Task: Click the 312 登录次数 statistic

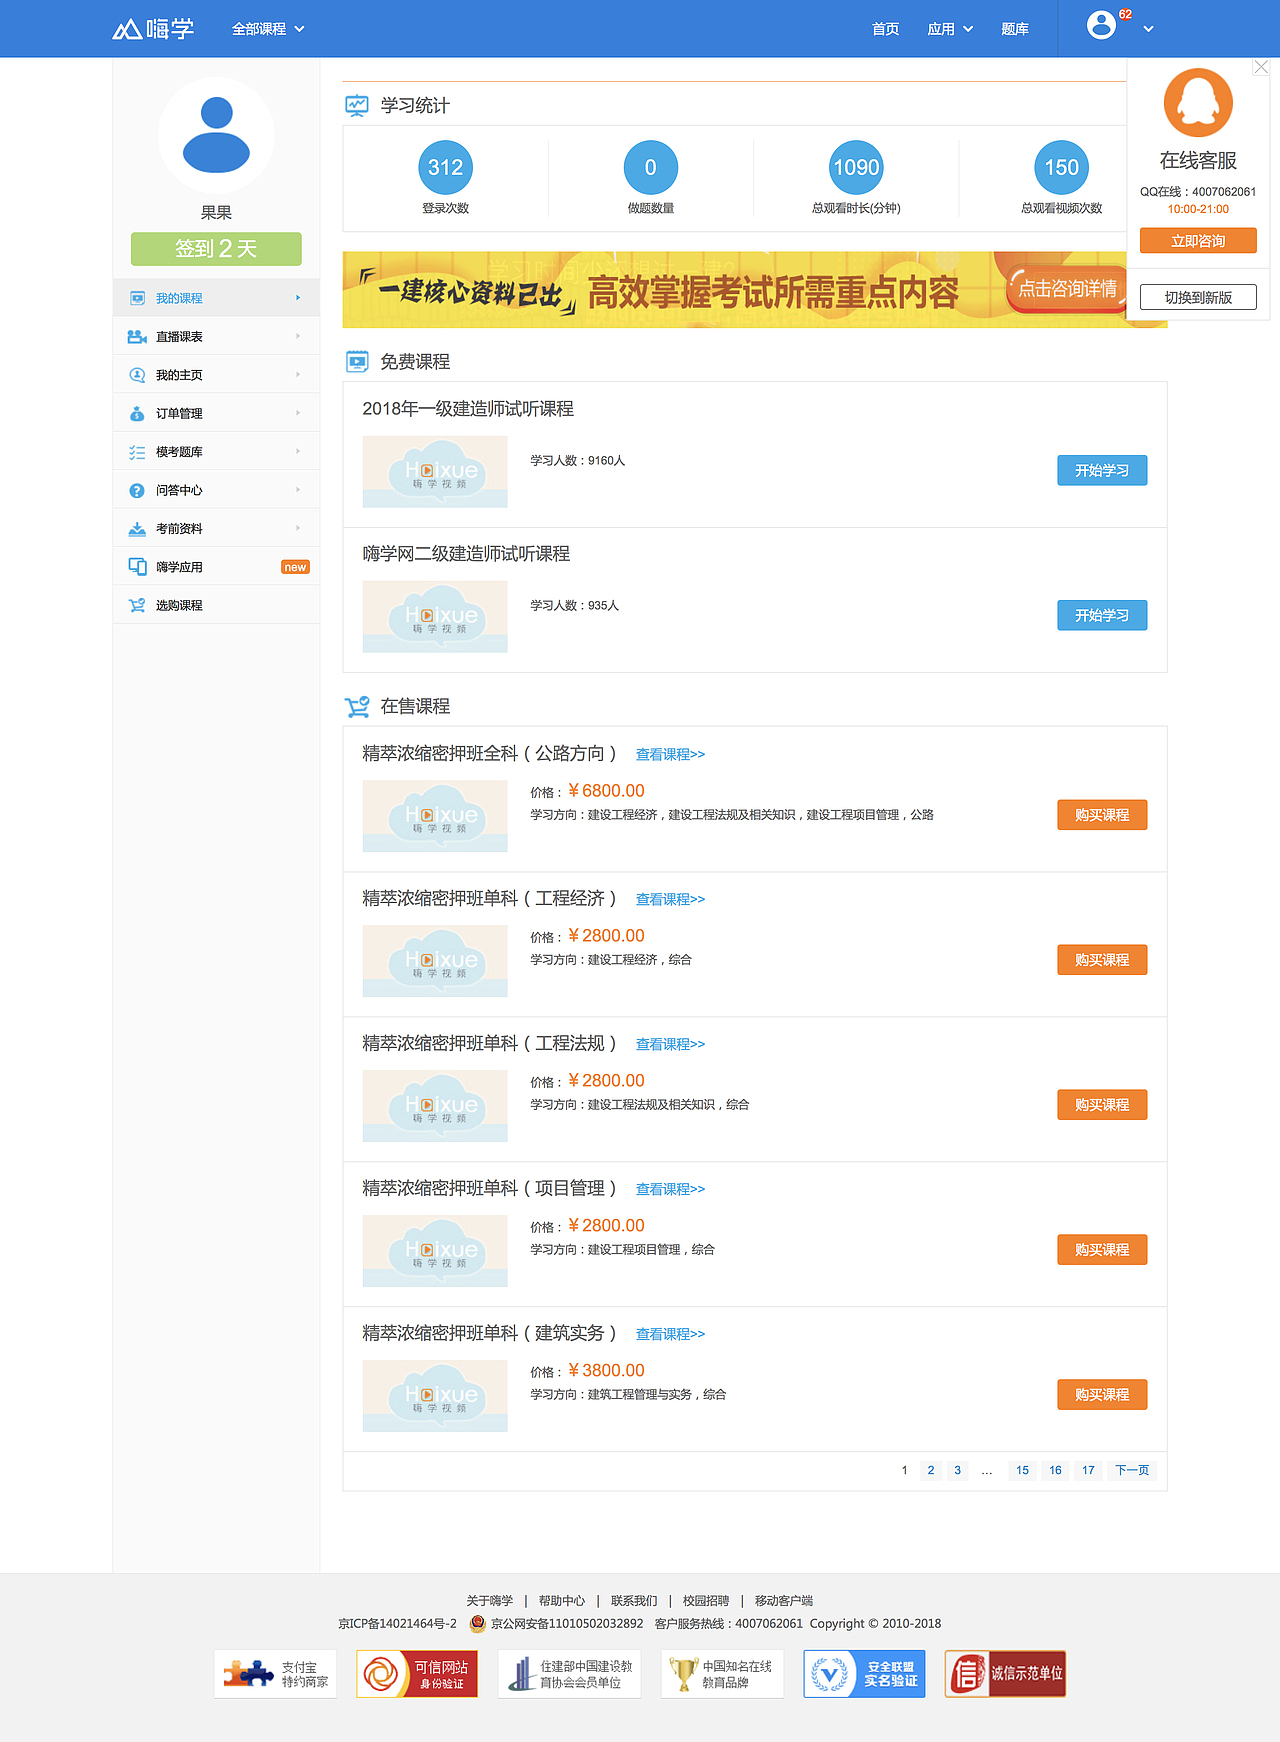Action: tap(445, 177)
